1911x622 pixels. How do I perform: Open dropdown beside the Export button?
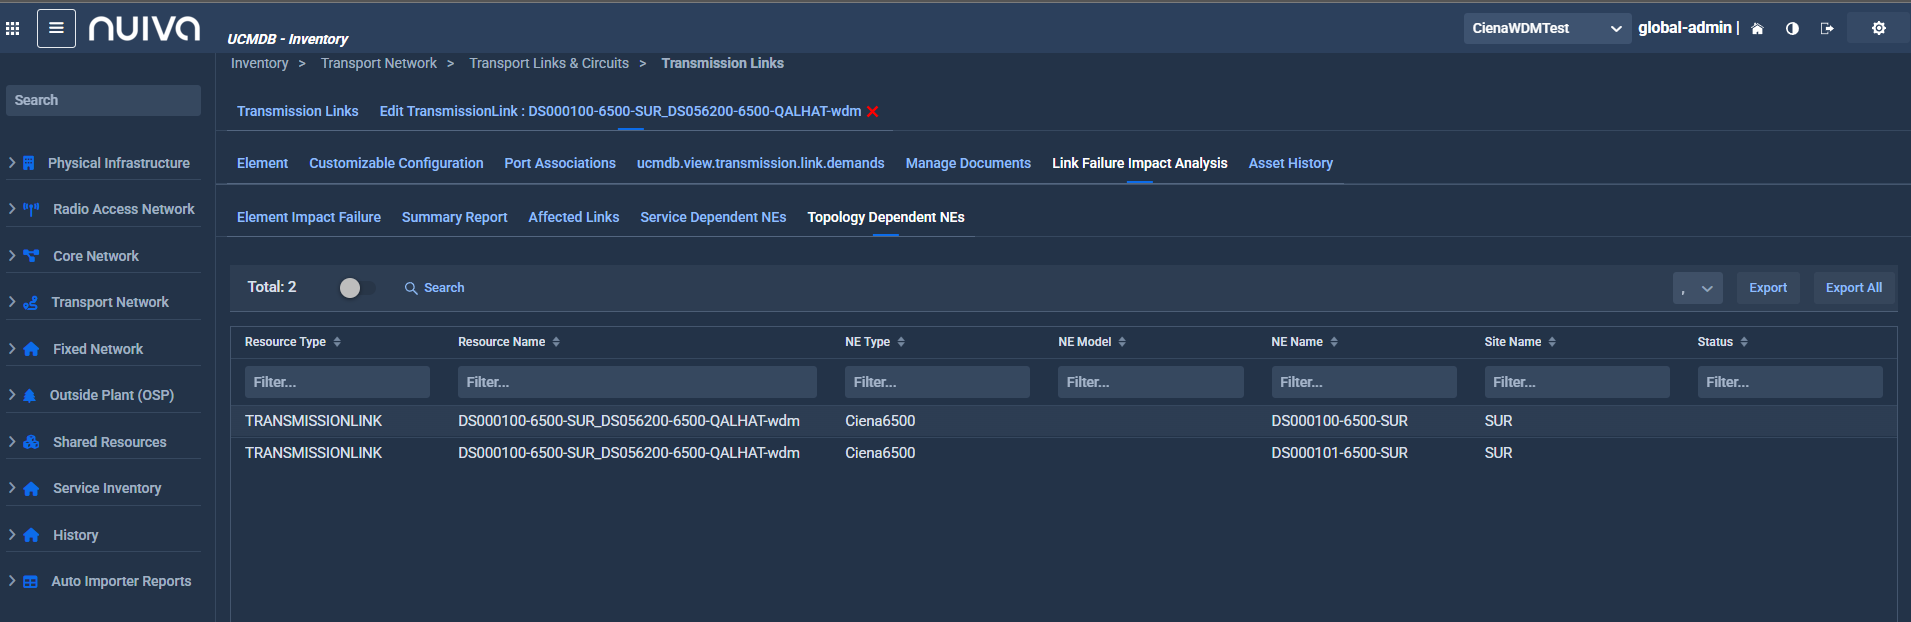point(1697,288)
